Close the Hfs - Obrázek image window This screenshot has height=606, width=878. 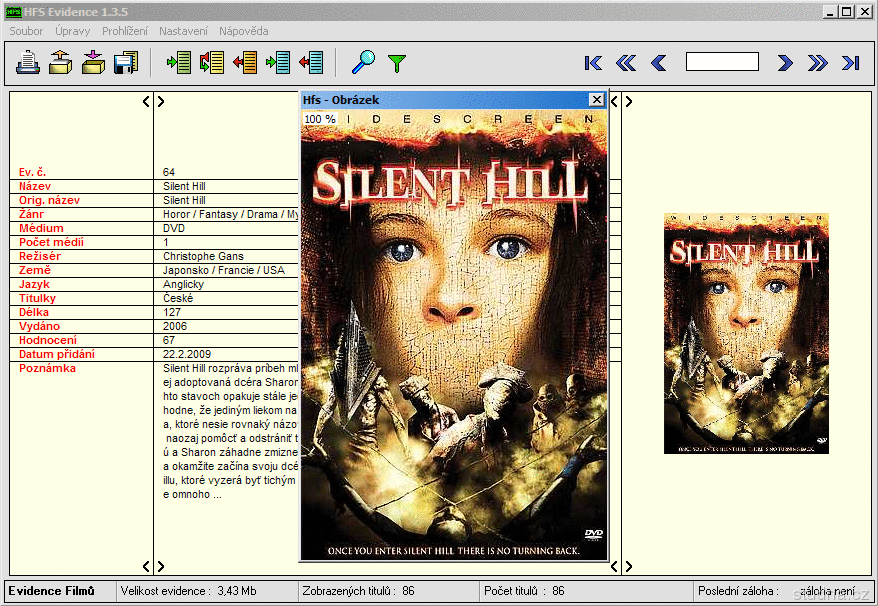pyautogui.click(x=597, y=100)
